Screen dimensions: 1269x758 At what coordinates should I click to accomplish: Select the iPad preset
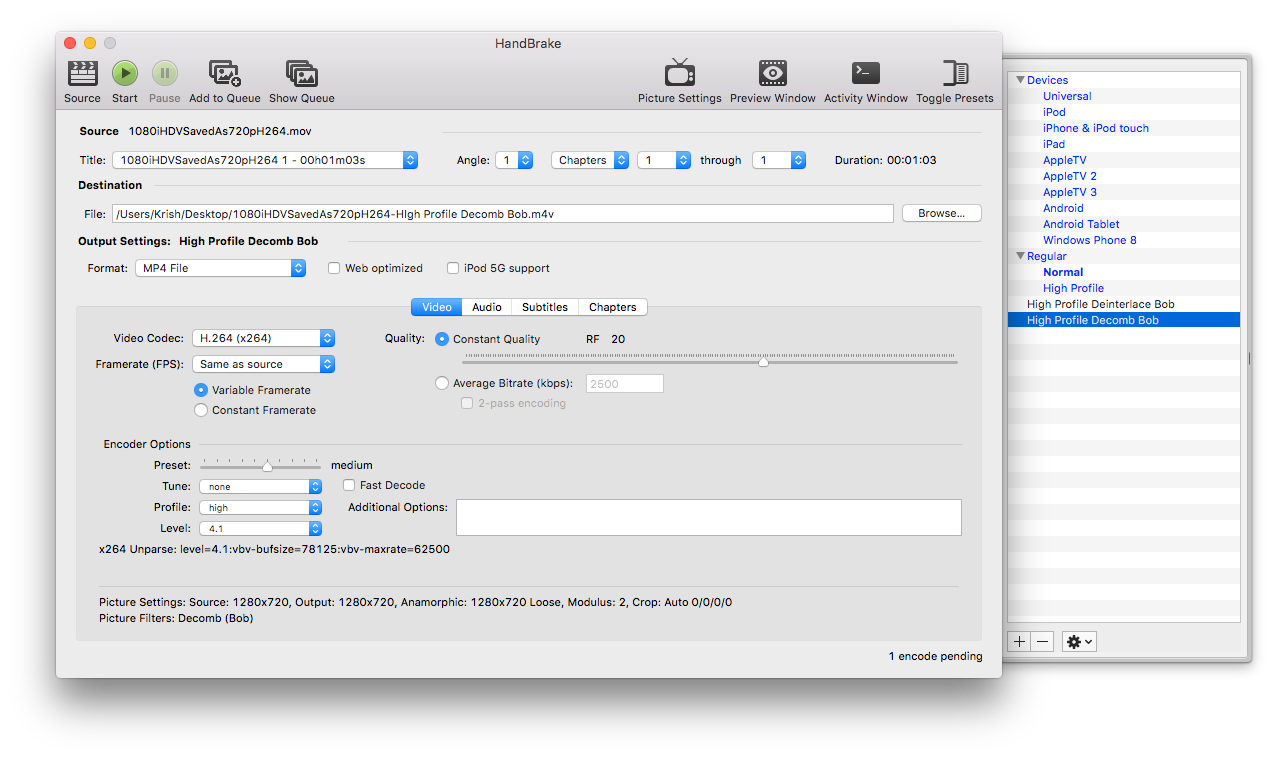coord(1054,144)
